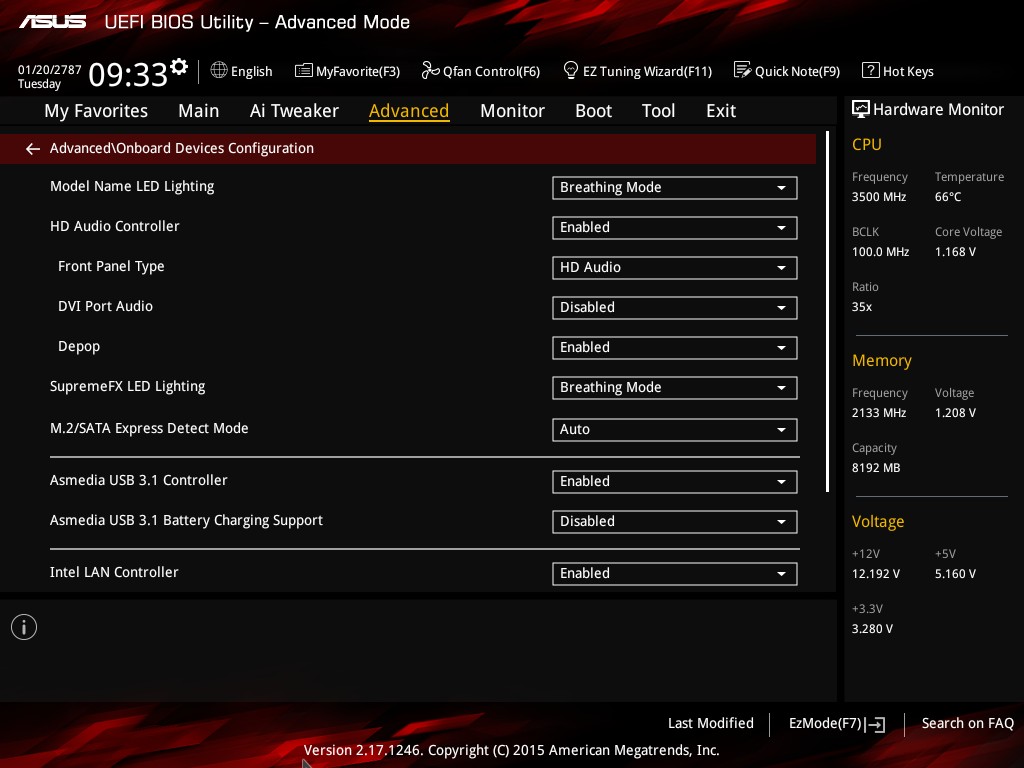The height and width of the screenshot is (768, 1024).
Task: Click memory capacity value 8192 MB
Action: coord(876,468)
